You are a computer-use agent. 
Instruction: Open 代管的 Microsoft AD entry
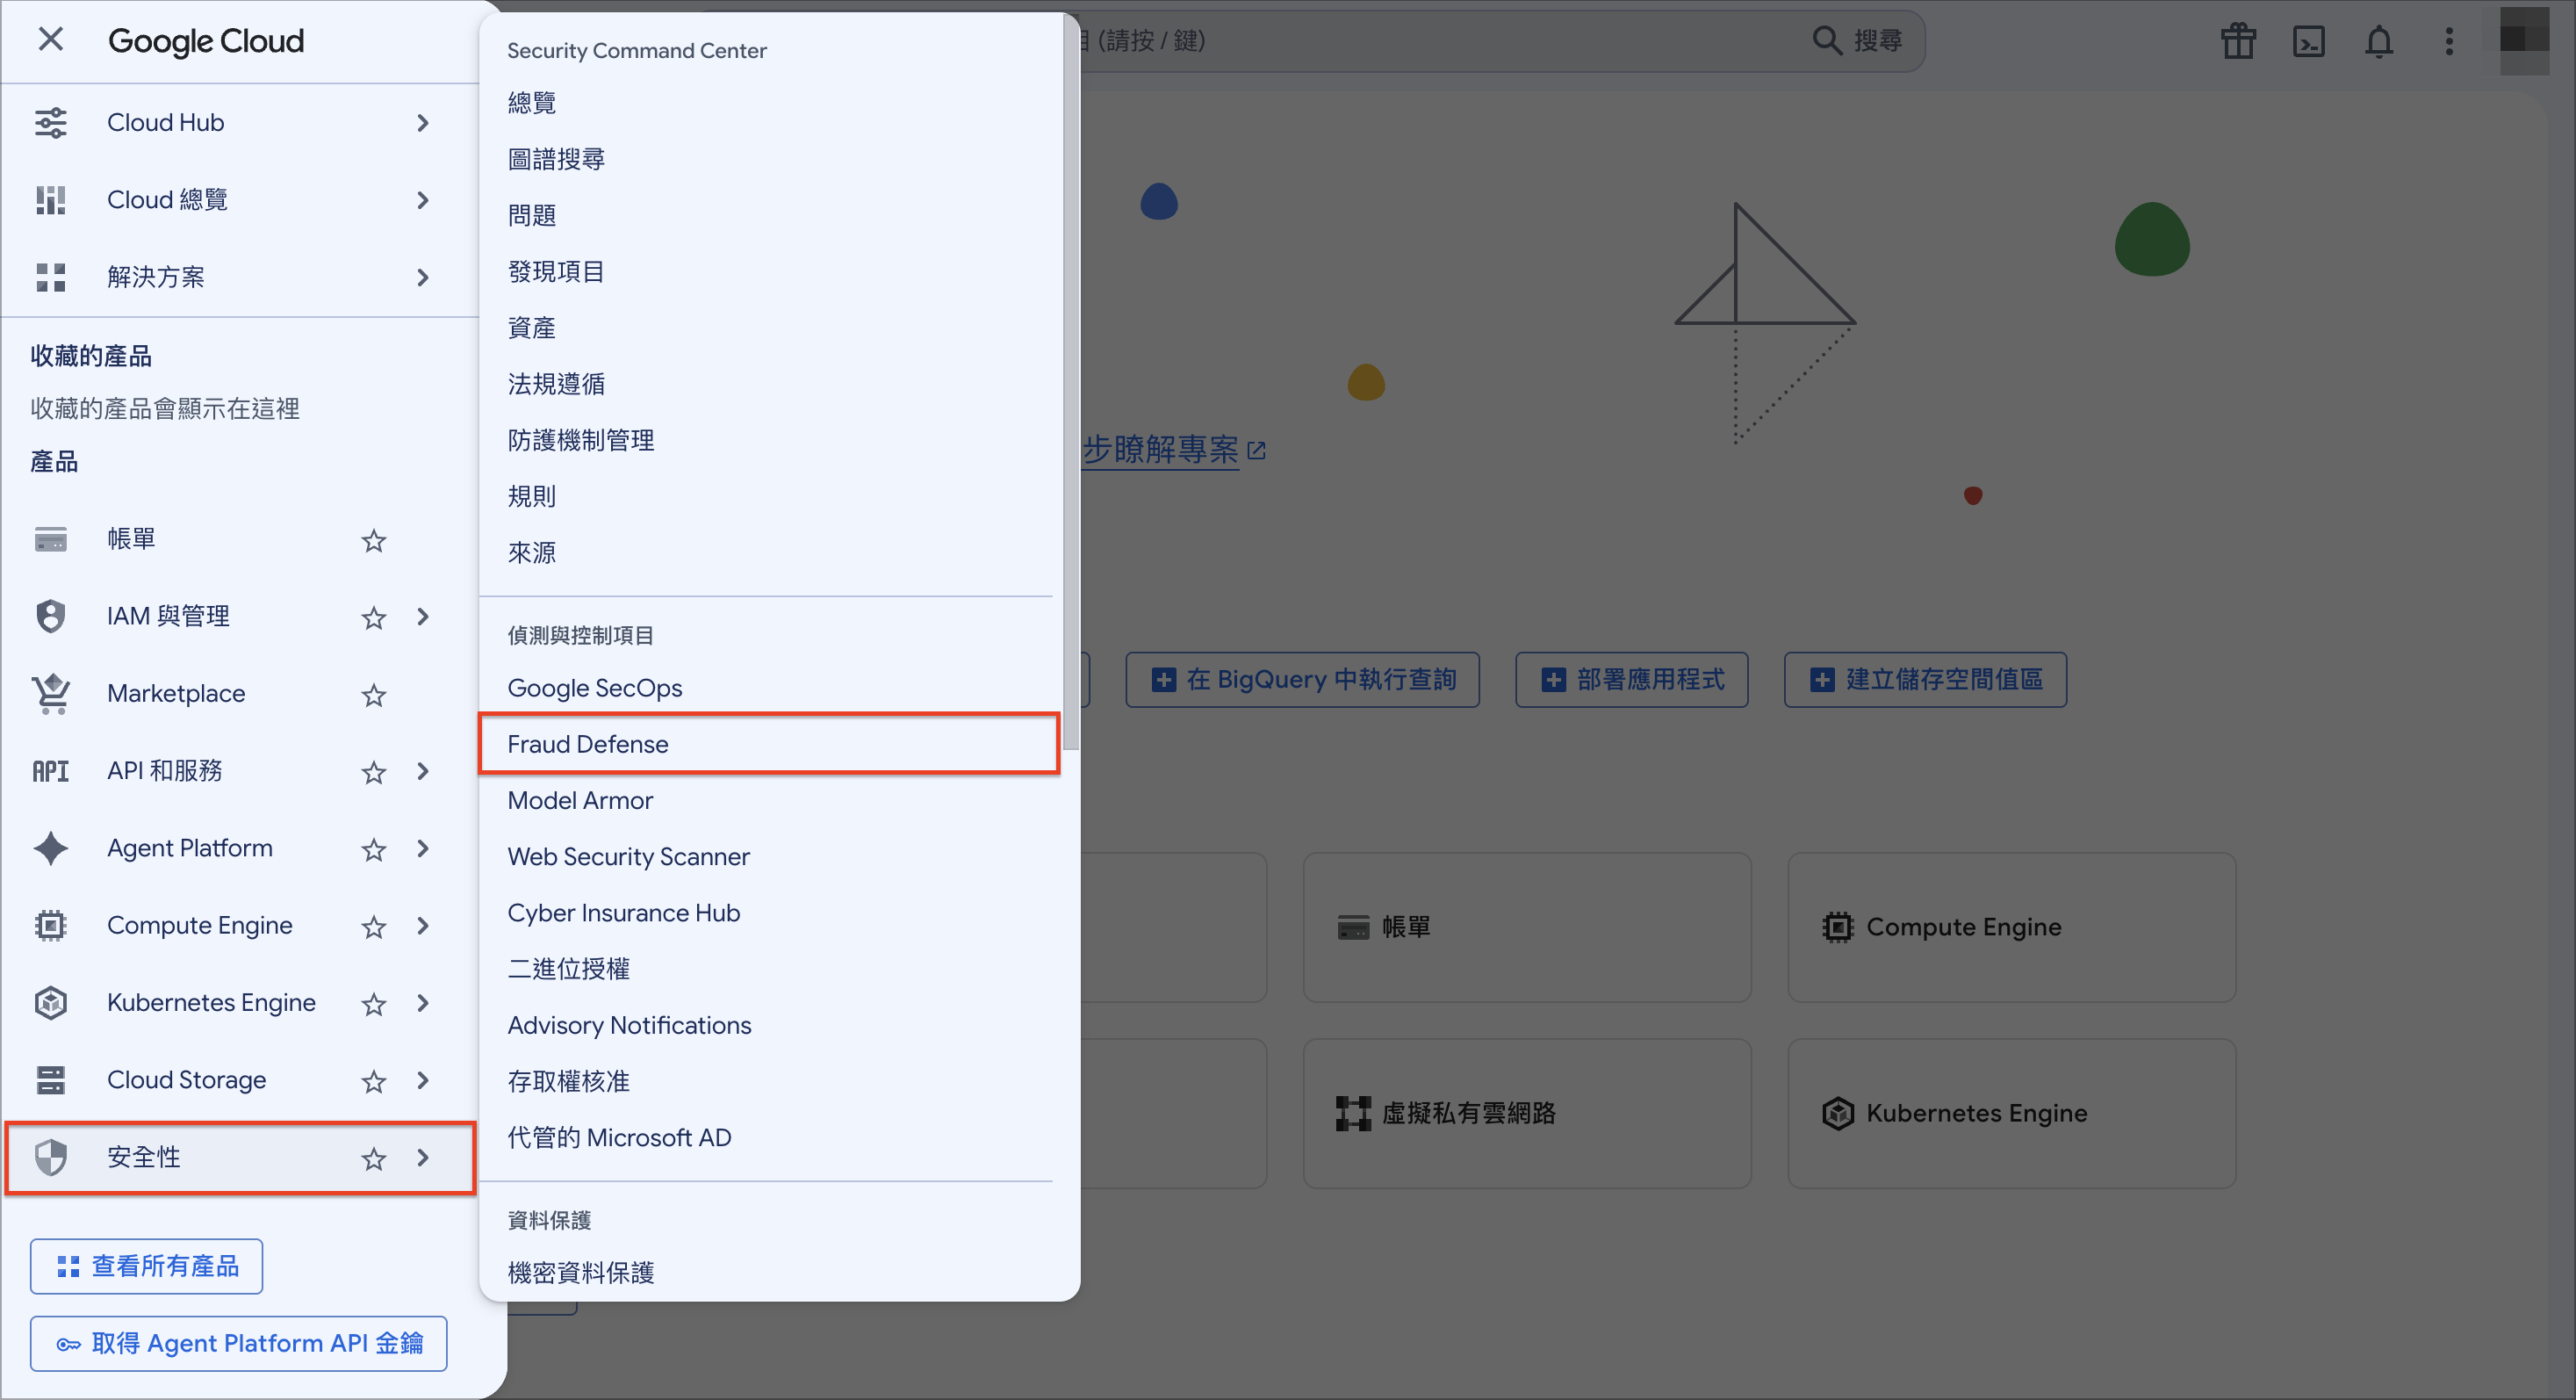click(769, 1137)
